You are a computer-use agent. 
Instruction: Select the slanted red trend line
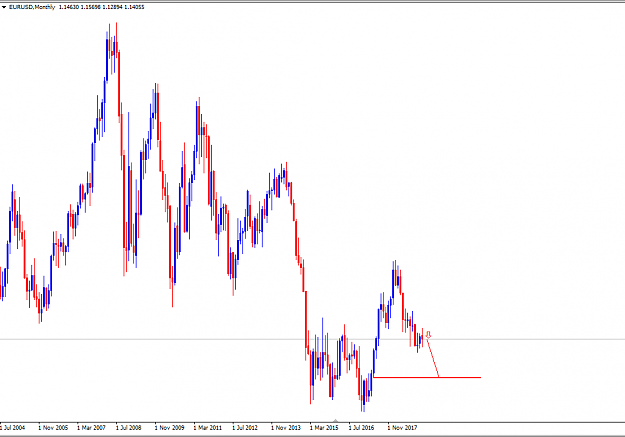point(433,358)
